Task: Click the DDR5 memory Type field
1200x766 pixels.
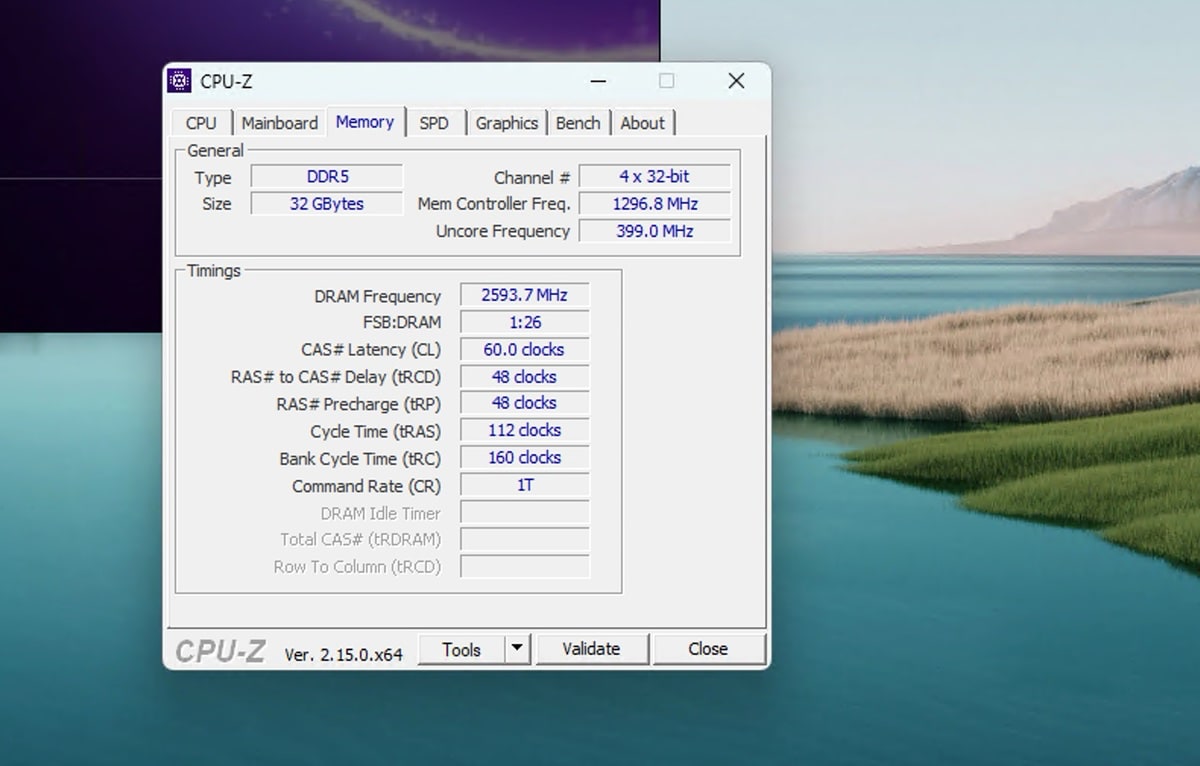Action: [x=327, y=177]
